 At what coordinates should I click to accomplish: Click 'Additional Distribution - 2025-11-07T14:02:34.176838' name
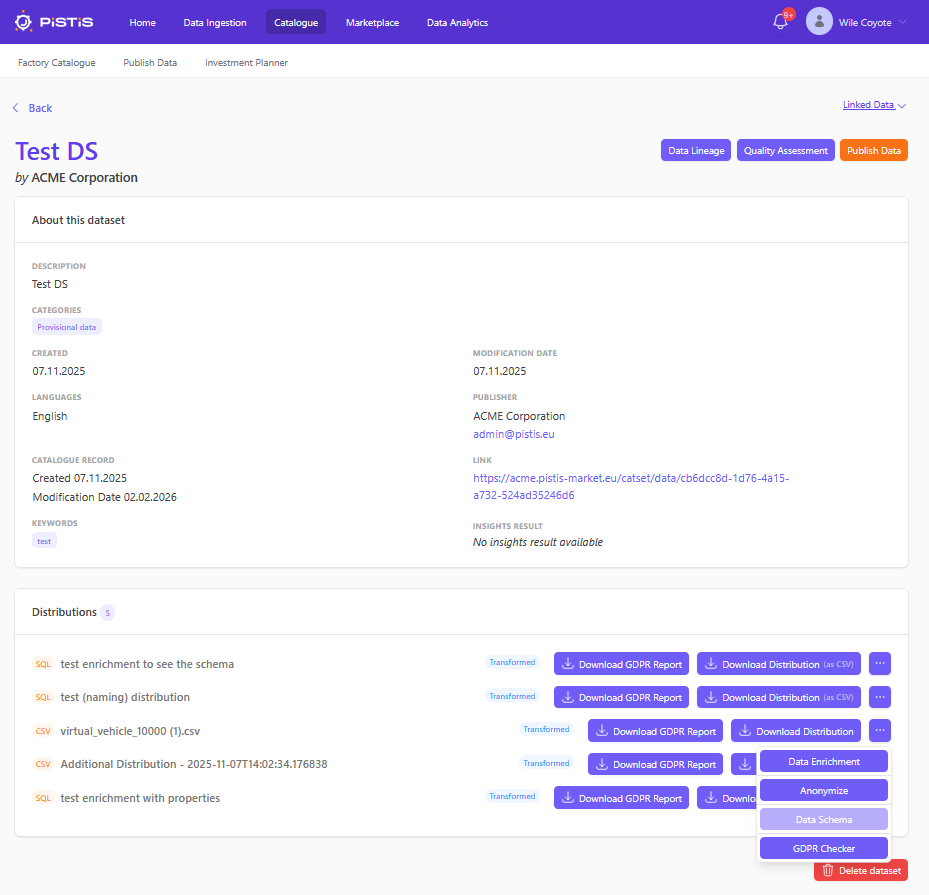click(x=194, y=764)
